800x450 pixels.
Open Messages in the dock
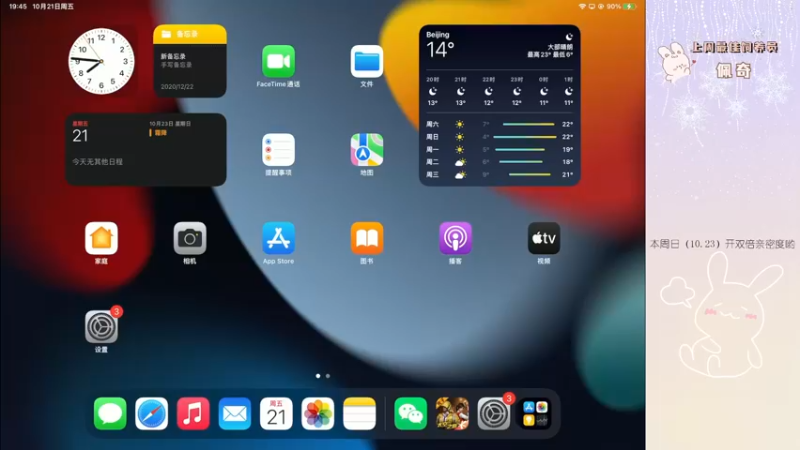pyautogui.click(x=110, y=413)
